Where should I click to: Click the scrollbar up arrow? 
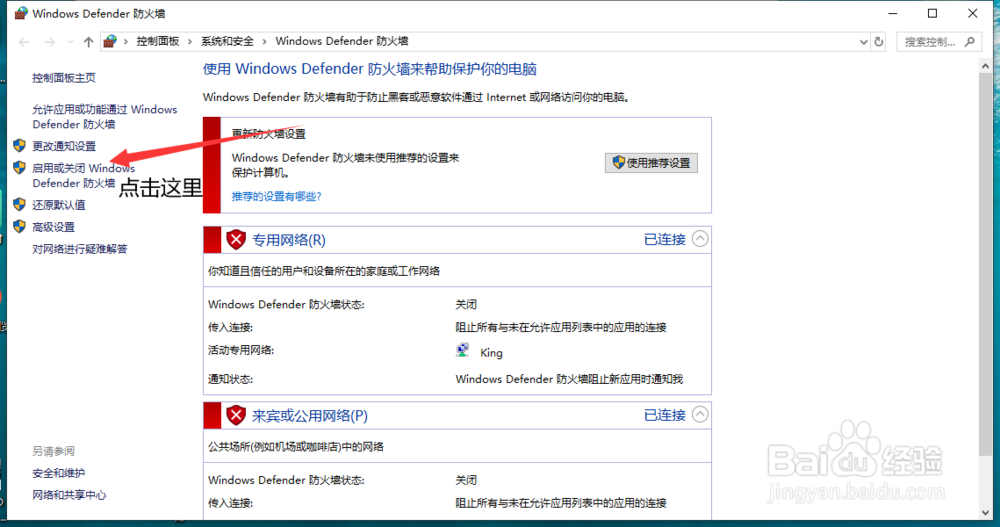[985, 66]
